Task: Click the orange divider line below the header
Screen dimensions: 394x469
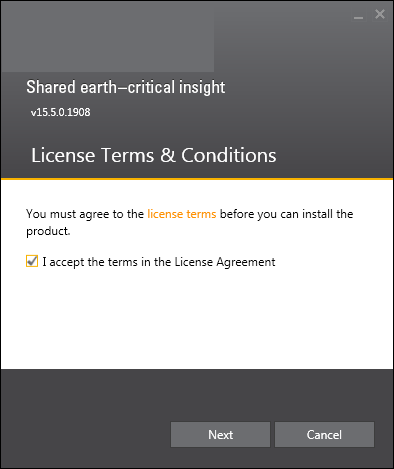Action: point(197,179)
